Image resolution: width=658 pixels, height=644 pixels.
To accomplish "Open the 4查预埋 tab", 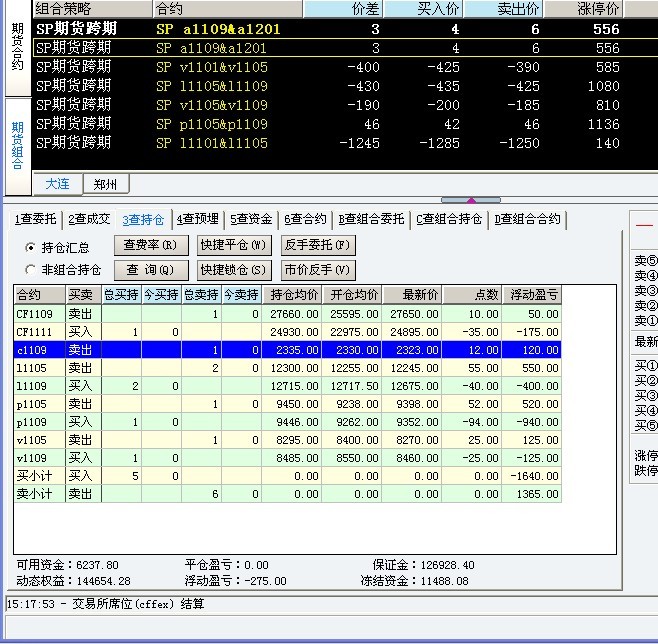I will (198, 219).
